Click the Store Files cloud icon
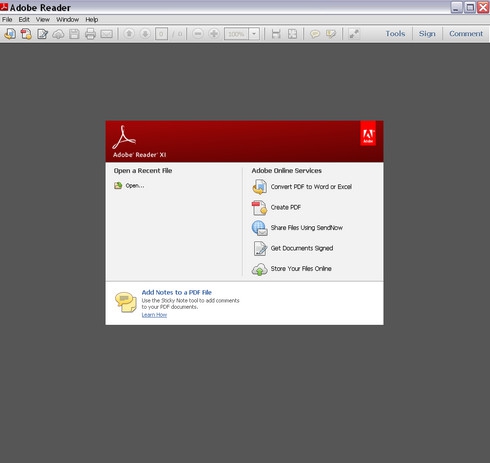This screenshot has width=490, height=463. click(259, 269)
